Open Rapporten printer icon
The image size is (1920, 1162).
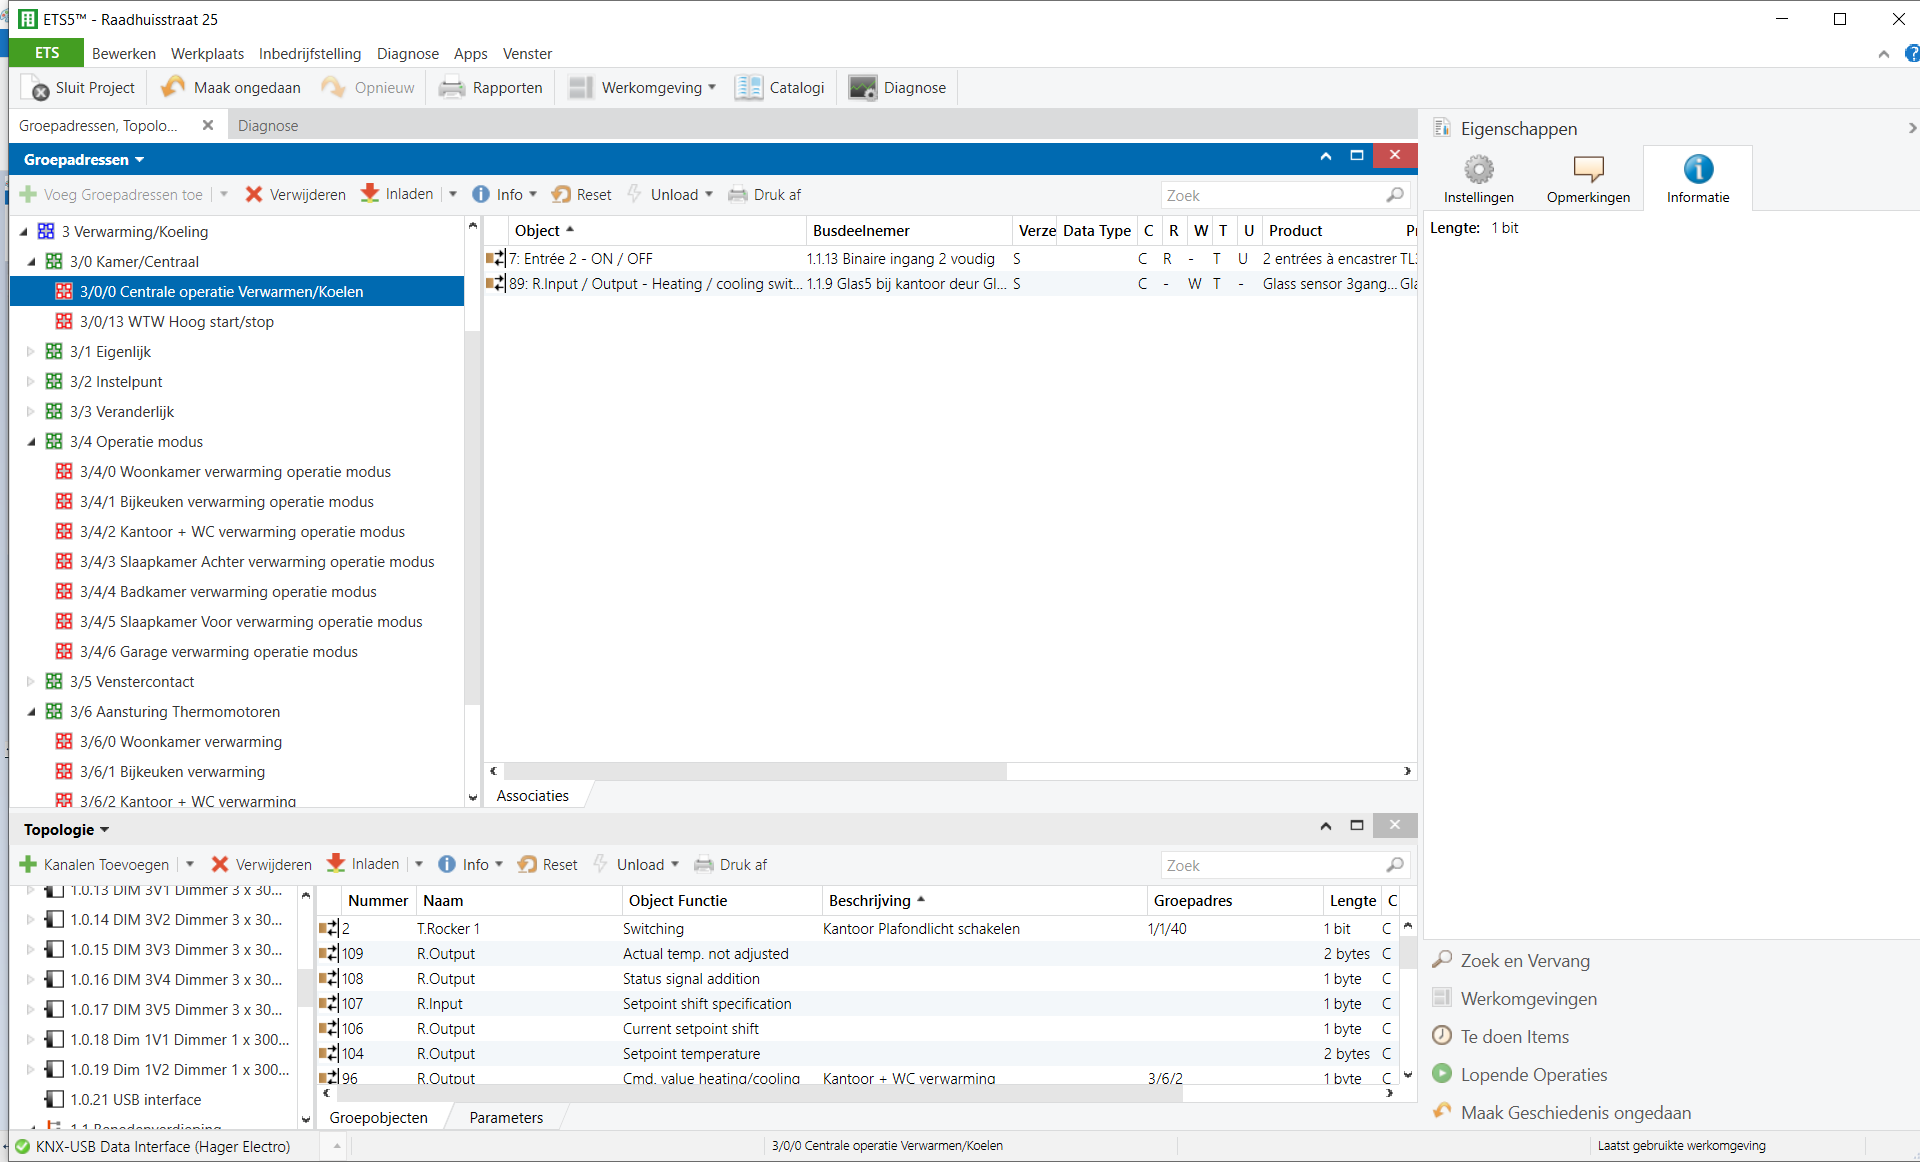pyautogui.click(x=452, y=87)
